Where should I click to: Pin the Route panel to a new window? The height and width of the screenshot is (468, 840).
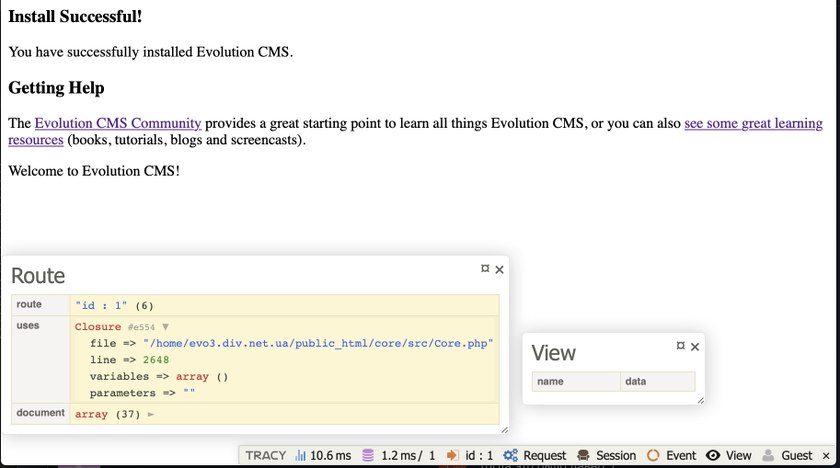tap(485, 269)
